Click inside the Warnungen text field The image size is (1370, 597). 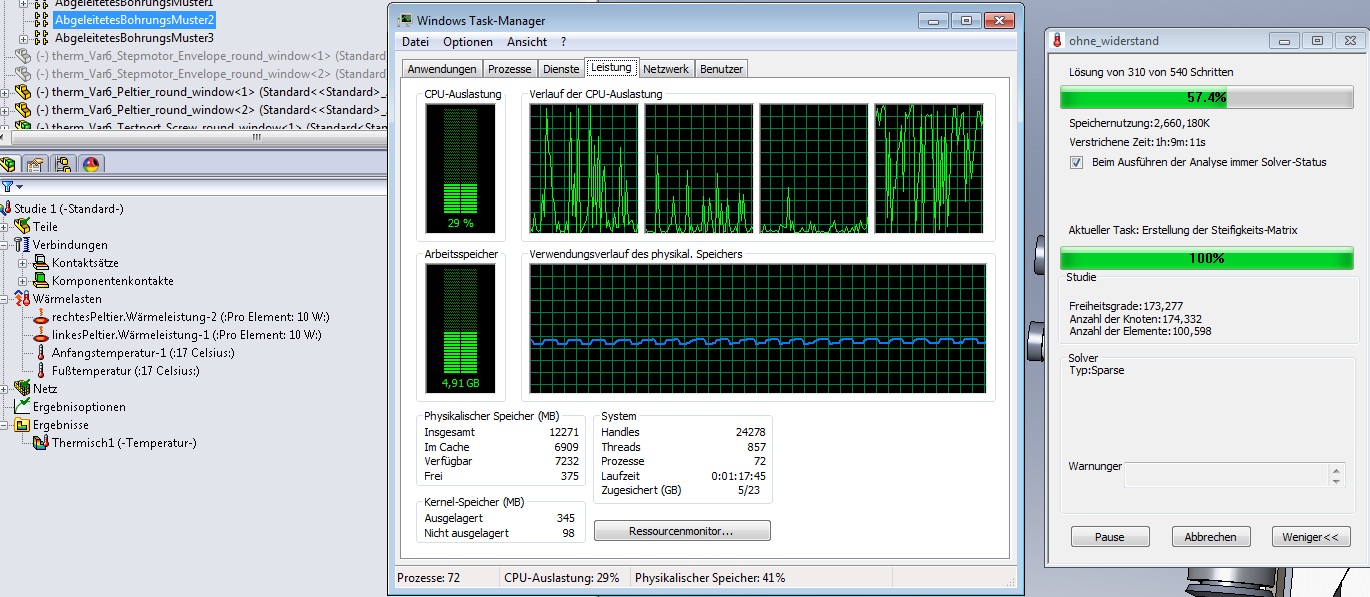[x=1235, y=475]
